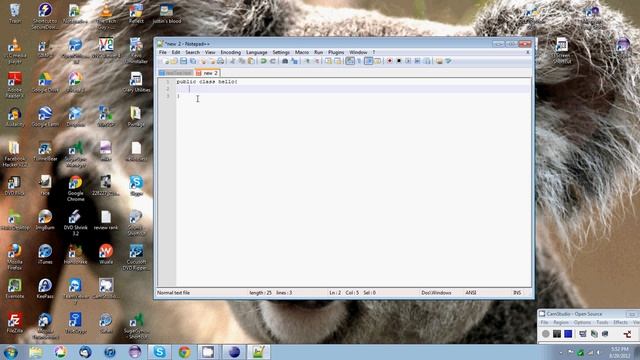Open the Plugins menu
The height and width of the screenshot is (360, 640).
click(336, 52)
